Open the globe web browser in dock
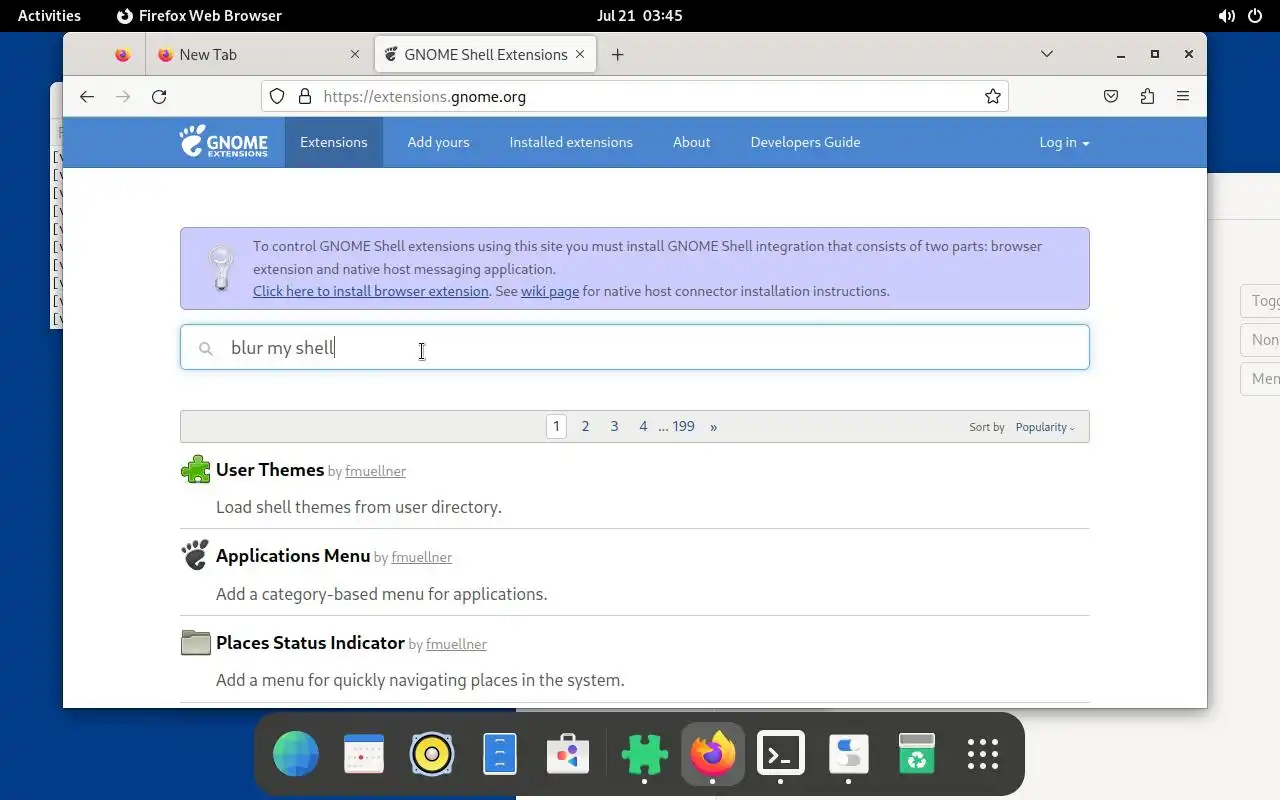The width and height of the screenshot is (1280, 800). coord(296,754)
